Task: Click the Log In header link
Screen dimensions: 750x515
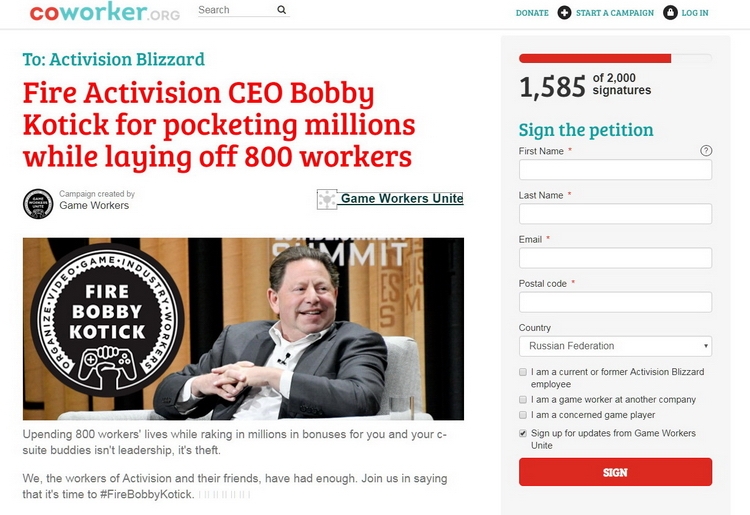Action: 695,13
